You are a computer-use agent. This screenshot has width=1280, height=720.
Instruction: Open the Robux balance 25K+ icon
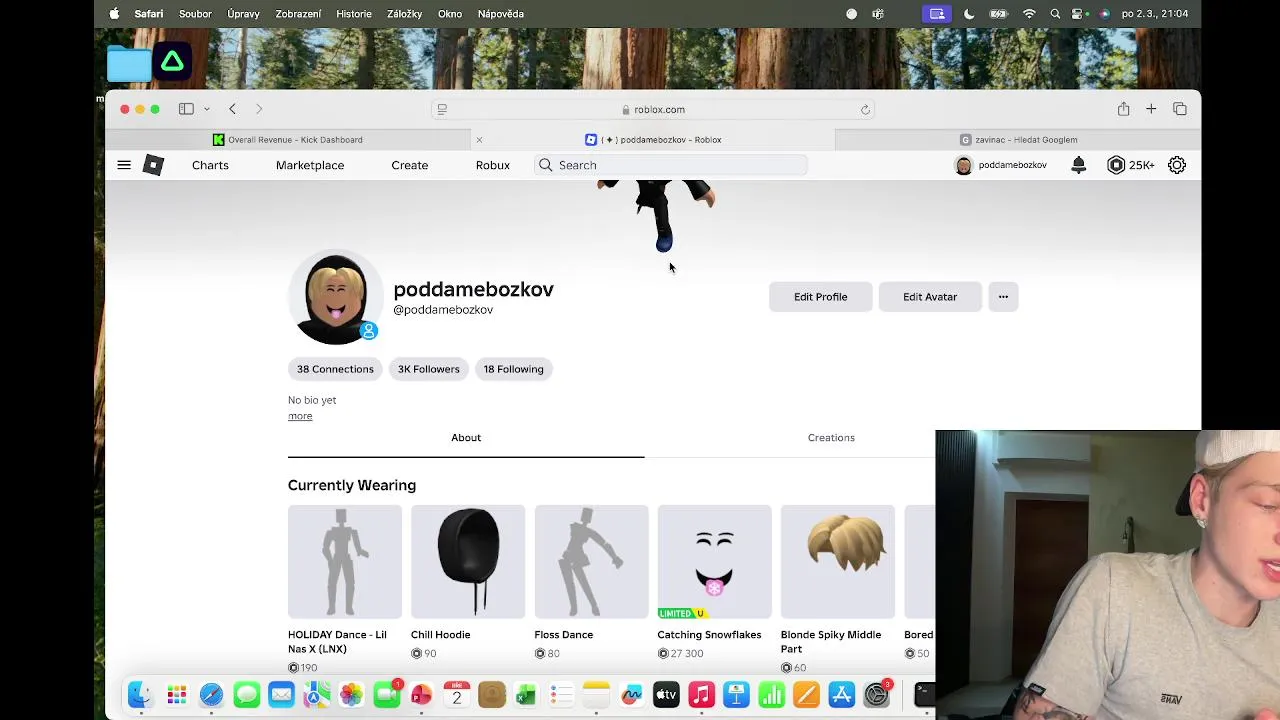point(1116,165)
